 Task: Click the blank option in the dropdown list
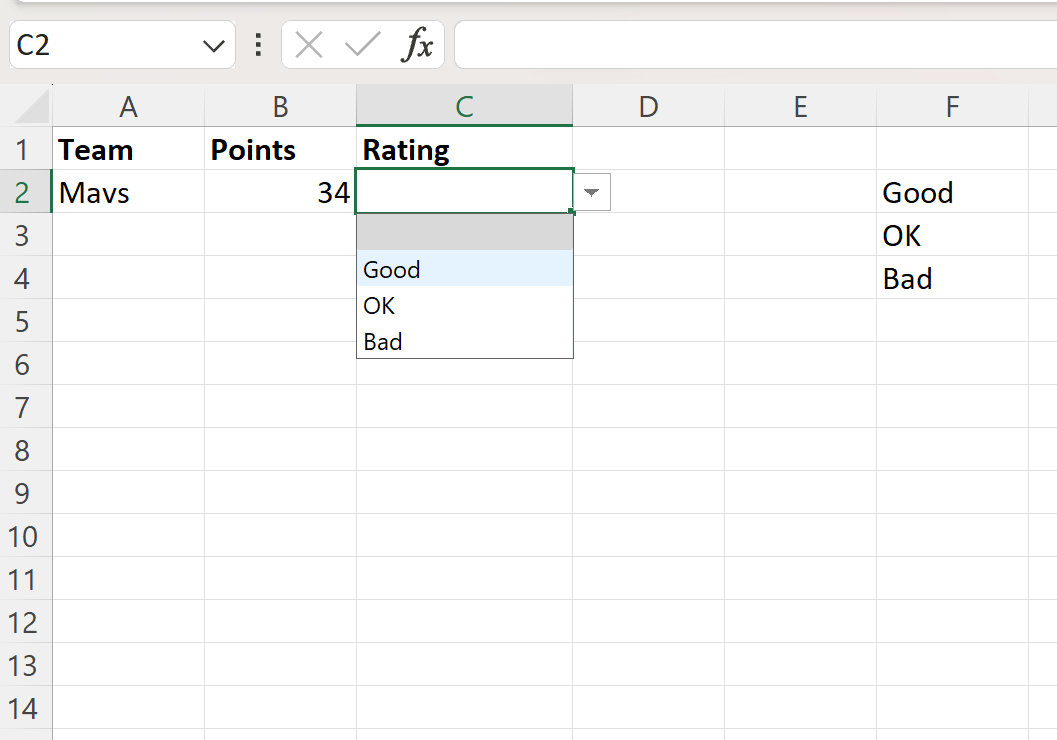[x=465, y=232]
